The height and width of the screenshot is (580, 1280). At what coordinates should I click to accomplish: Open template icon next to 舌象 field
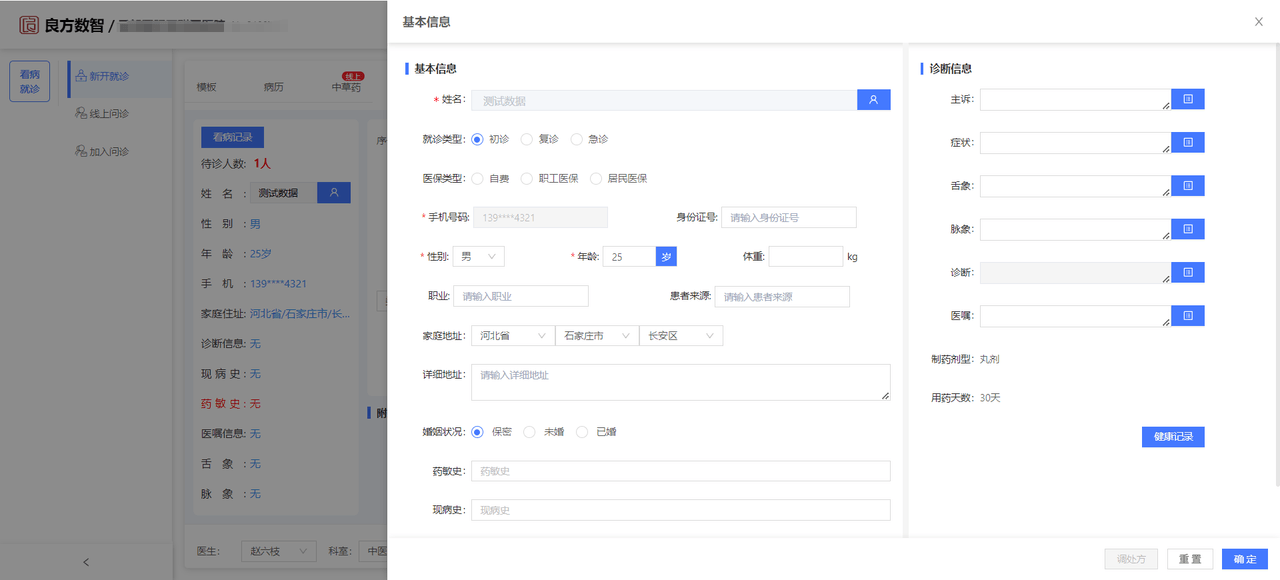point(1188,186)
